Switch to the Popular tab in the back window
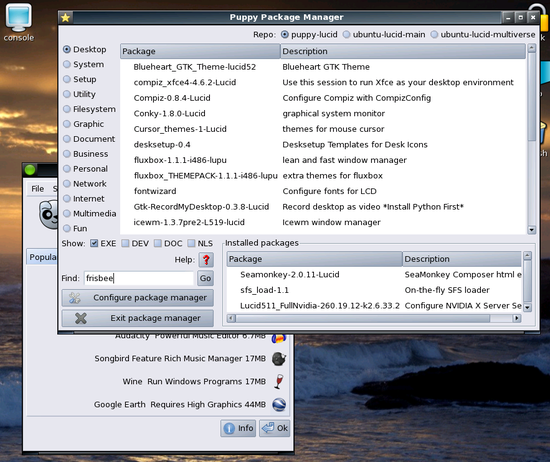This screenshot has width=550, height=462. point(42,257)
